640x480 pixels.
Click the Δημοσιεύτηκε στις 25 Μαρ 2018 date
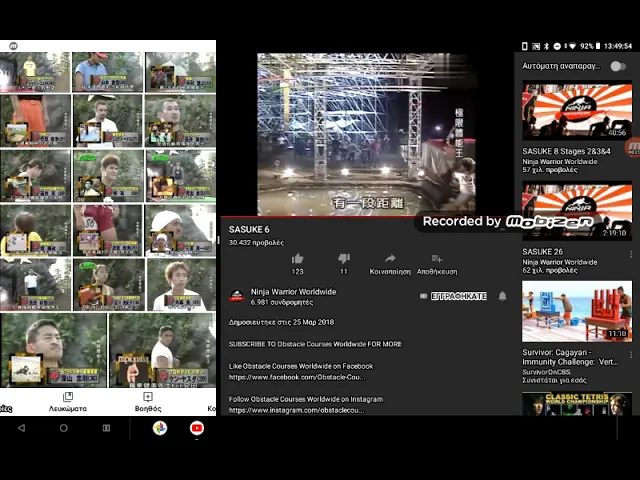click(x=281, y=322)
